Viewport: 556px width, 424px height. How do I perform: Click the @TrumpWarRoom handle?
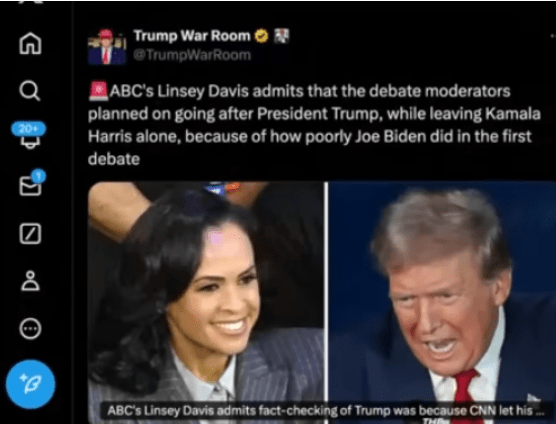pos(192,55)
